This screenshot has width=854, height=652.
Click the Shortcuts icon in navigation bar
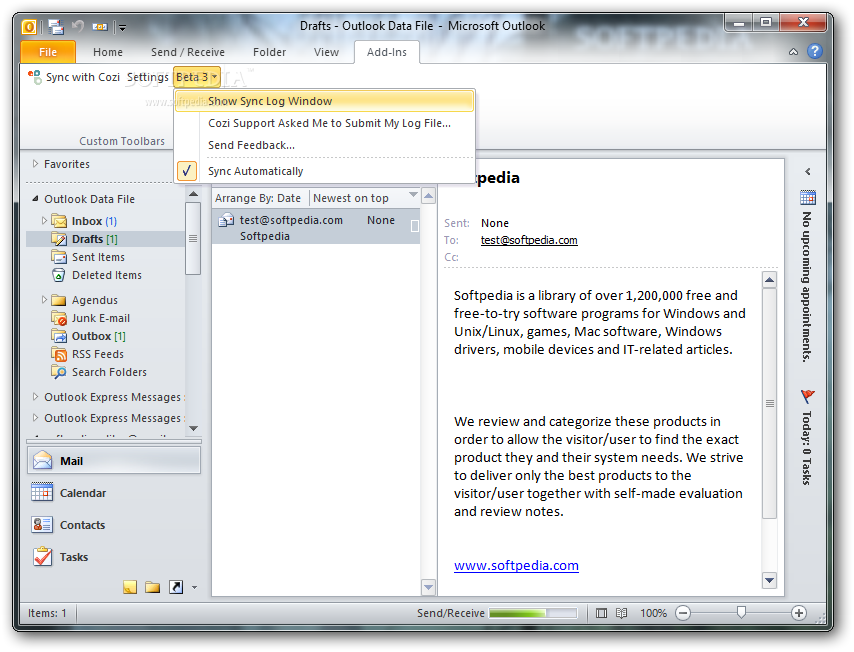tap(176, 587)
